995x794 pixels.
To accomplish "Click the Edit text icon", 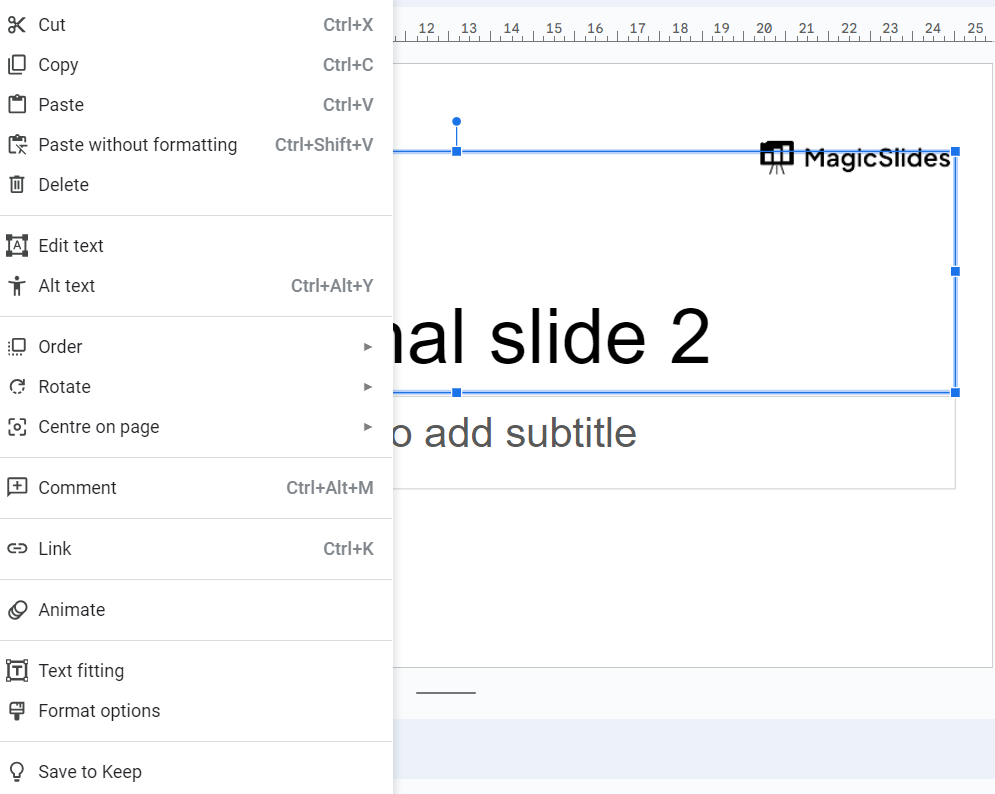I will click(17, 246).
